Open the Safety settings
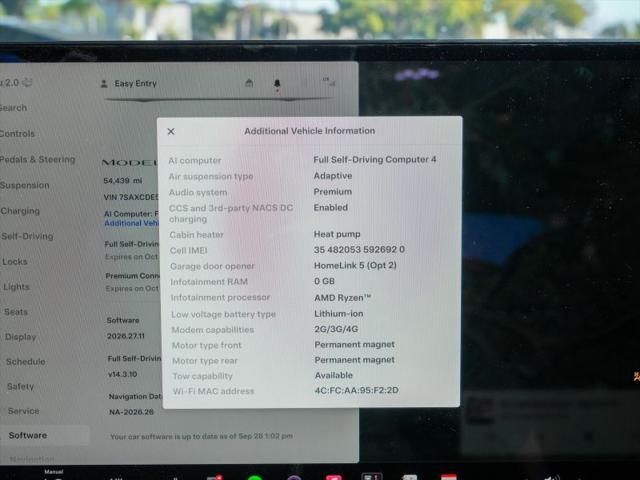 click(x=20, y=387)
